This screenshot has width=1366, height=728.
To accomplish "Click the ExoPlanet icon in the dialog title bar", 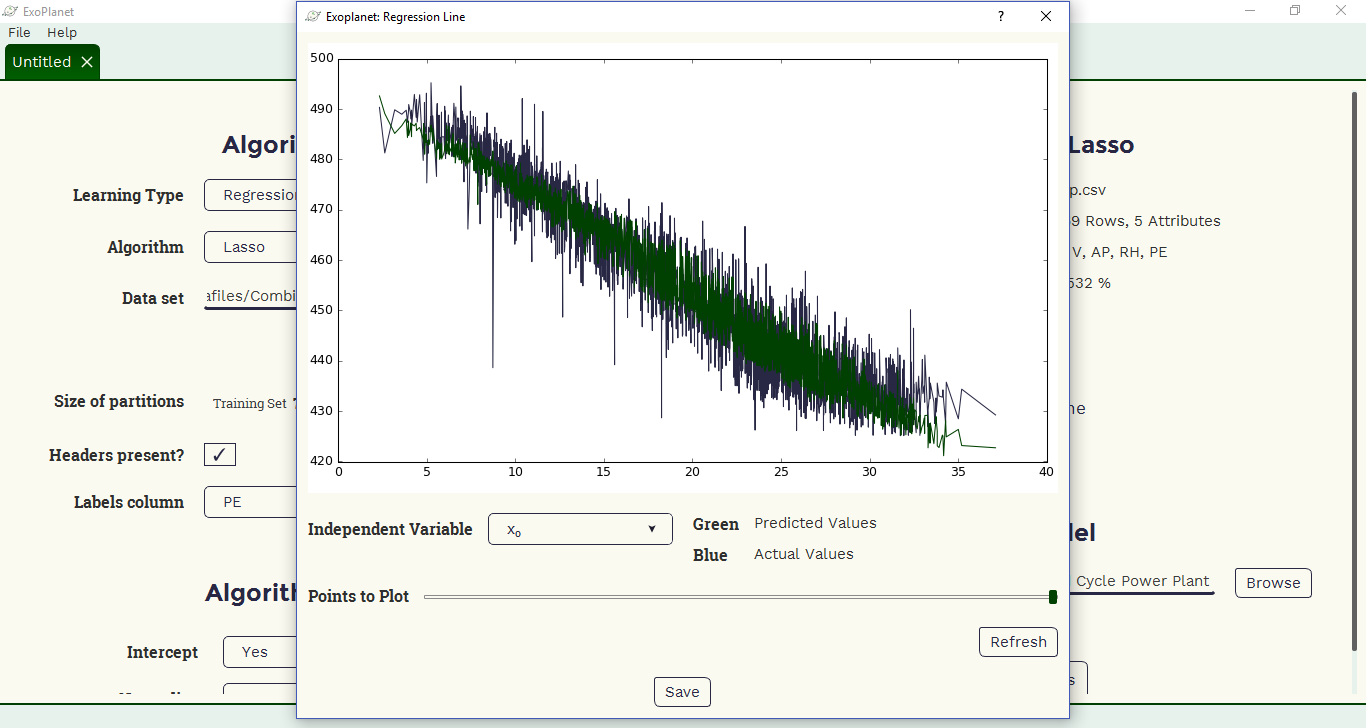I will coord(313,17).
